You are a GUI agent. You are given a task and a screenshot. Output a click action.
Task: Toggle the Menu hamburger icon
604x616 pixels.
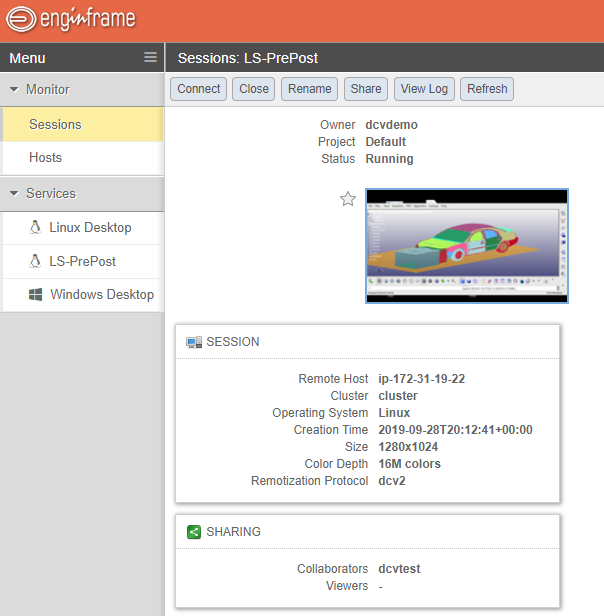point(150,57)
